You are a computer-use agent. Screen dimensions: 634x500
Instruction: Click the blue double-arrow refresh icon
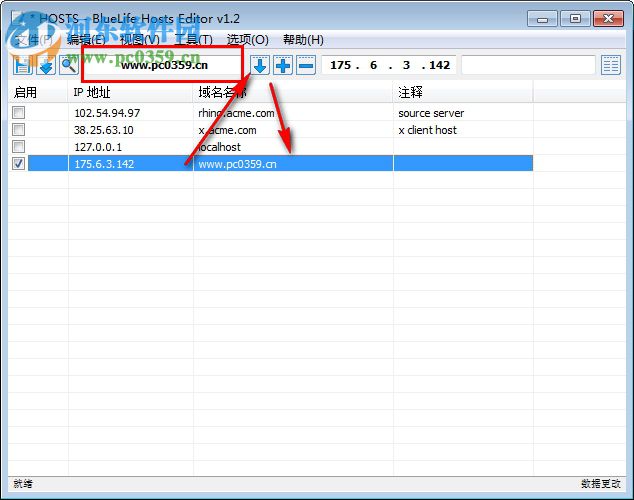coord(46,65)
